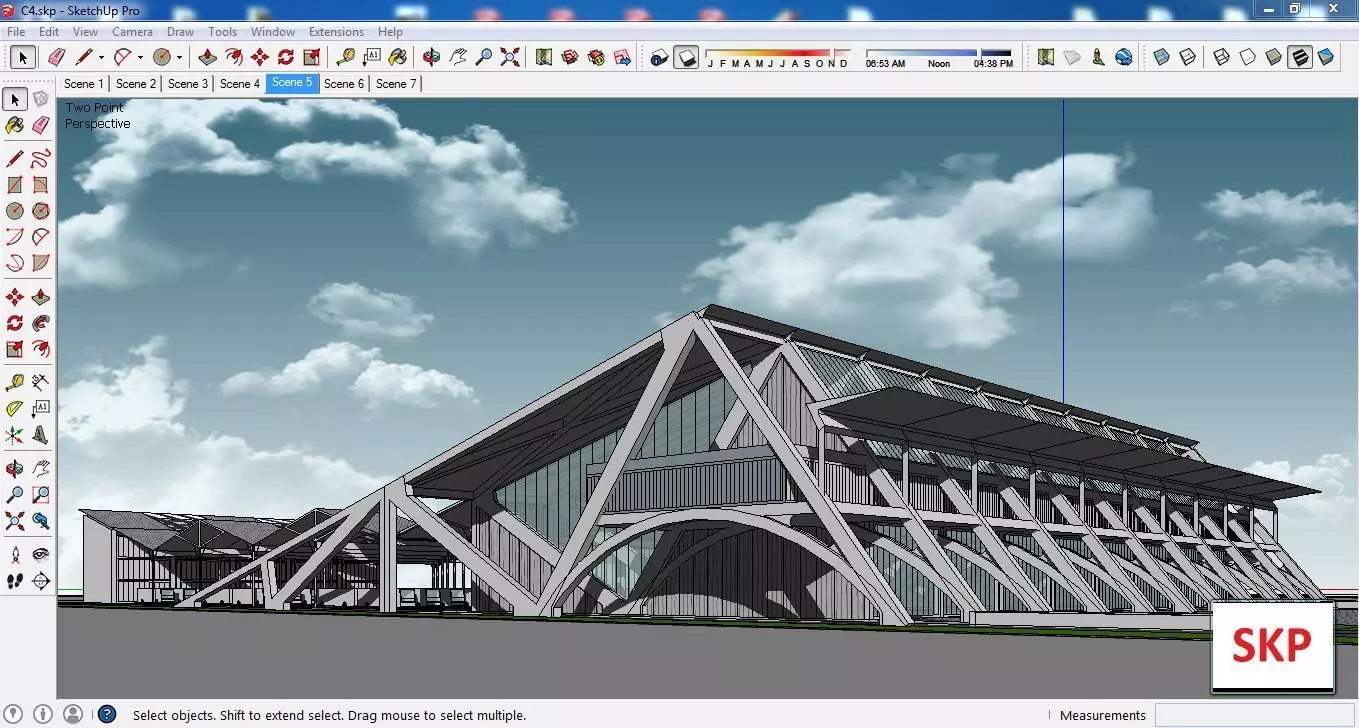The width and height of the screenshot is (1359, 728).
Task: Choose the Zoom Window tool
Action: click(41, 495)
